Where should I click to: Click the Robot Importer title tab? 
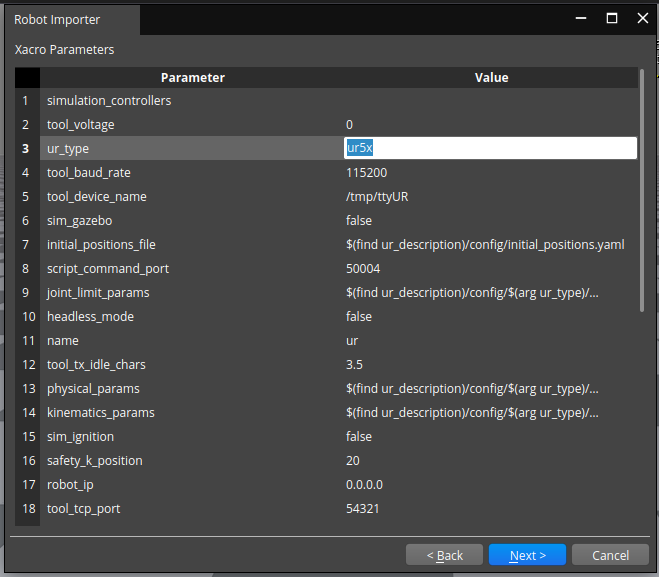(x=57, y=19)
